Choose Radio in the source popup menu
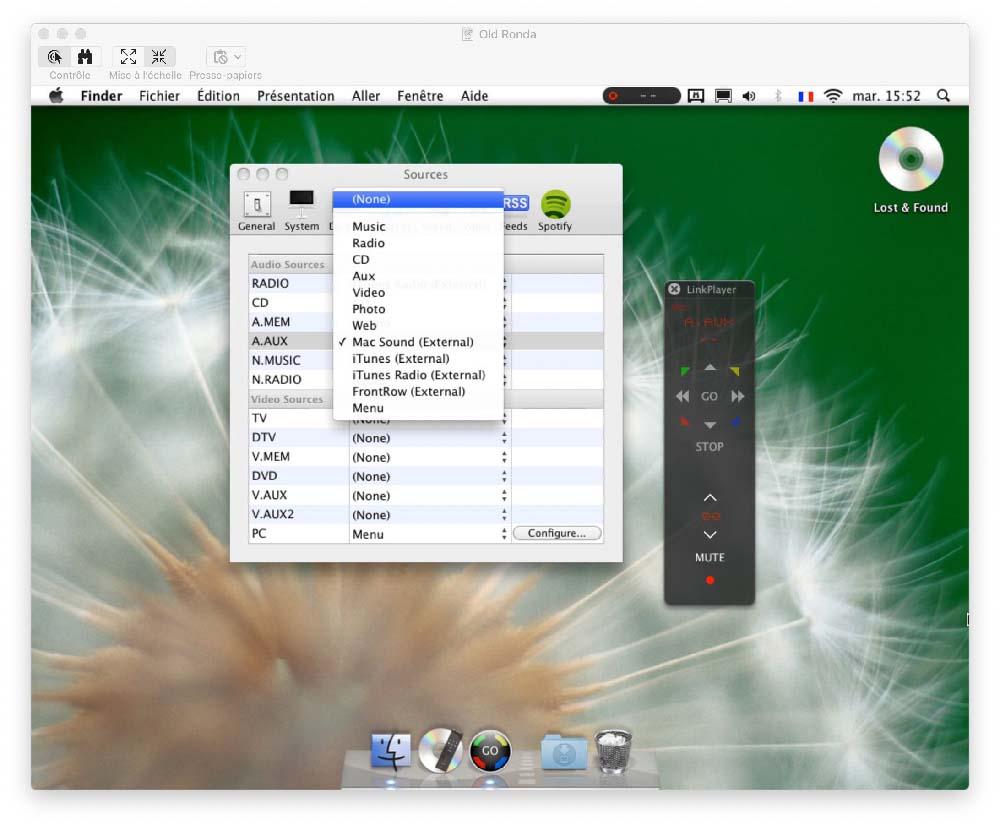1000x828 pixels. point(418,243)
